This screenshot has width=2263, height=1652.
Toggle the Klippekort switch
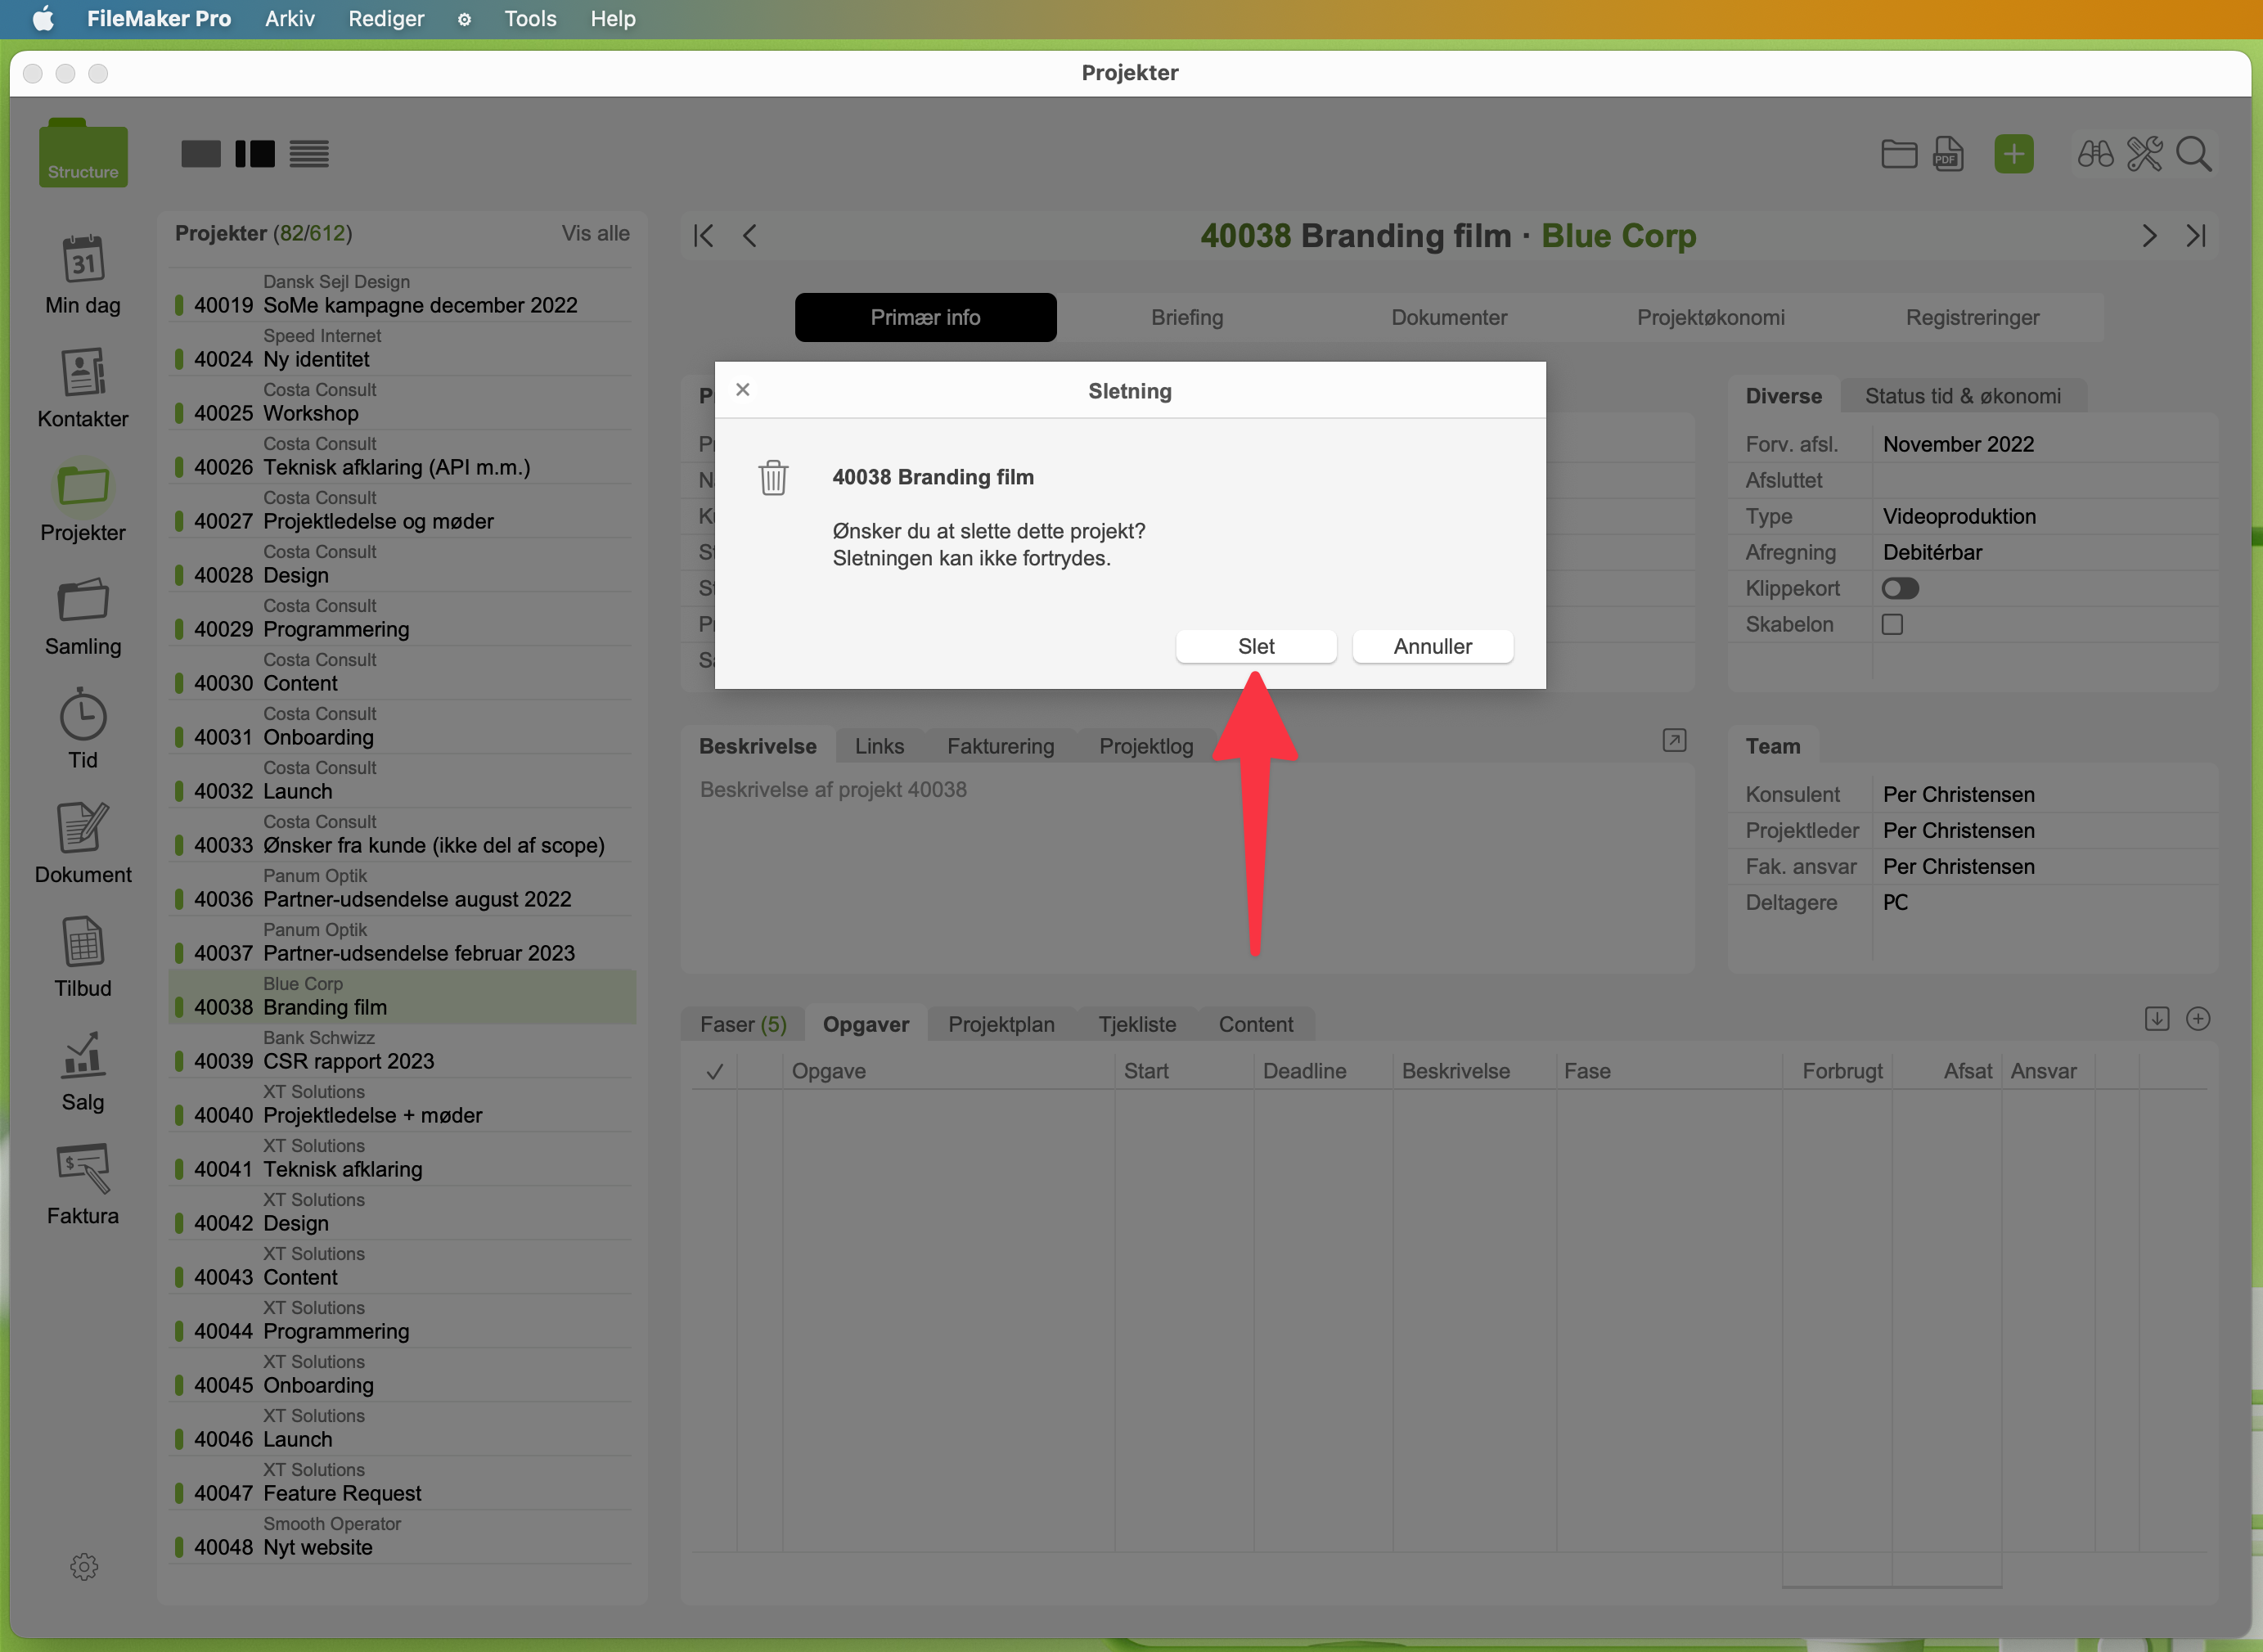1900,588
